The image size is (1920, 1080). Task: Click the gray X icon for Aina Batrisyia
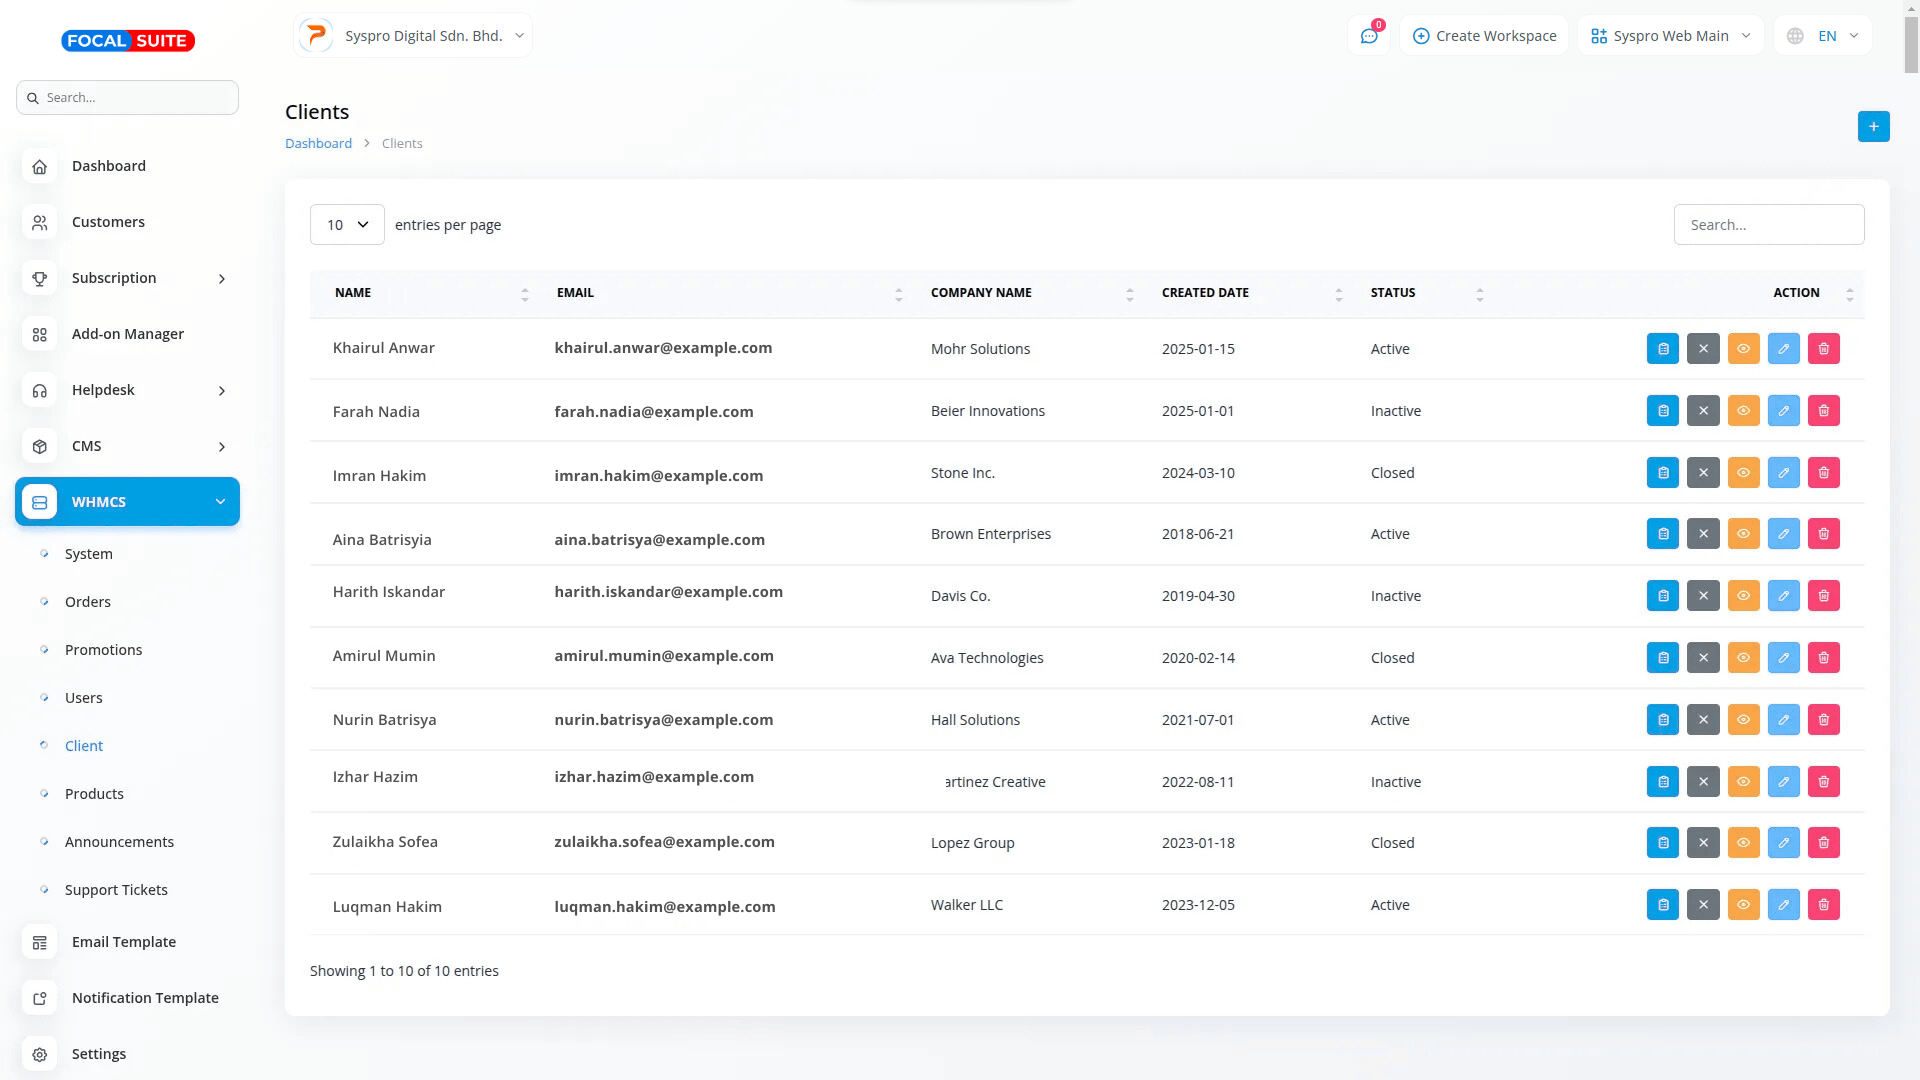point(1703,534)
